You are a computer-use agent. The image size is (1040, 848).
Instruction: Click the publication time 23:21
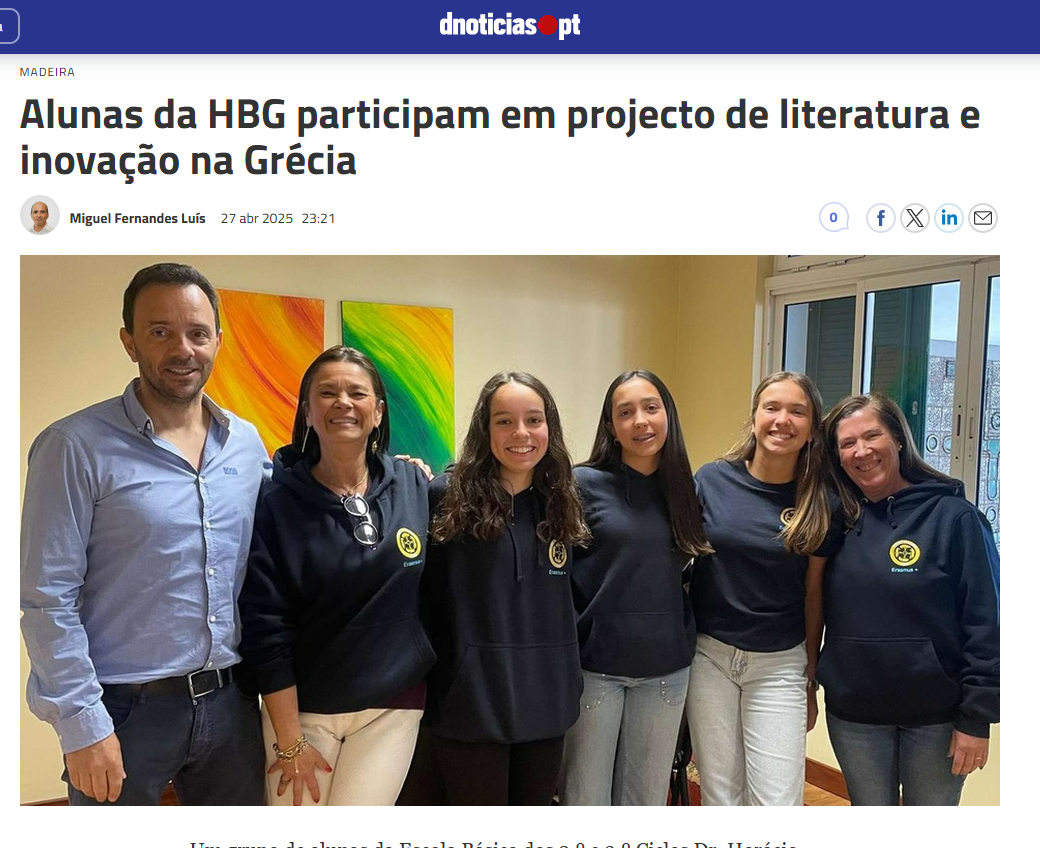point(318,219)
